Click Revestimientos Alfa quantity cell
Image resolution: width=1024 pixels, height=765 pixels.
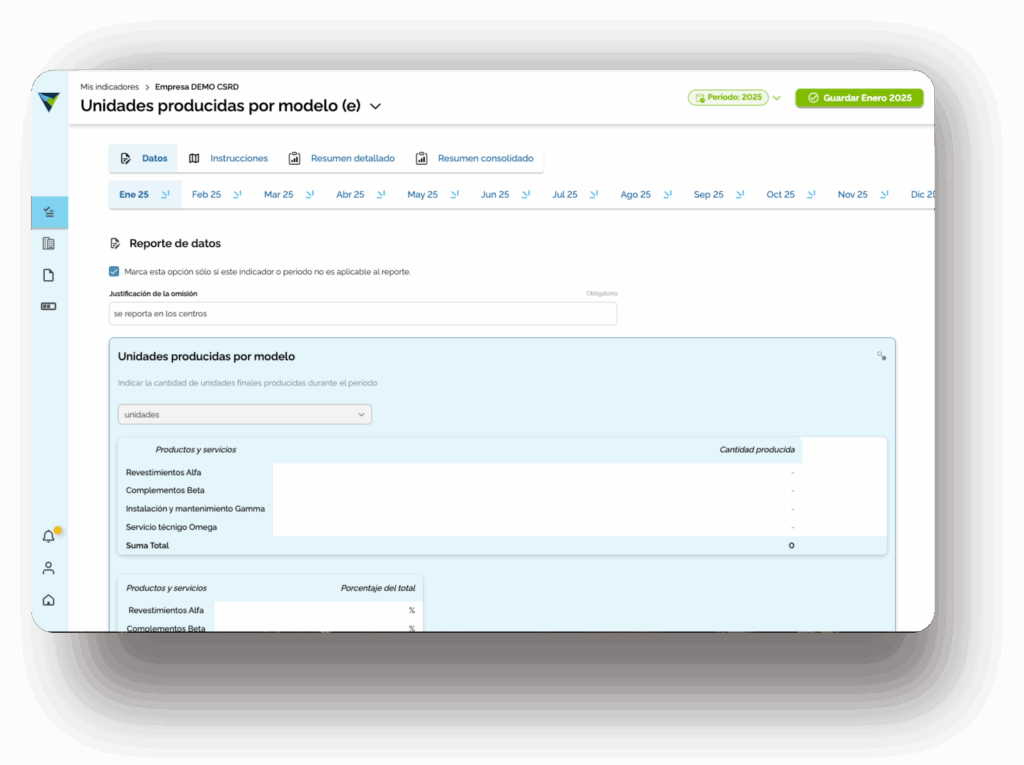click(537, 472)
